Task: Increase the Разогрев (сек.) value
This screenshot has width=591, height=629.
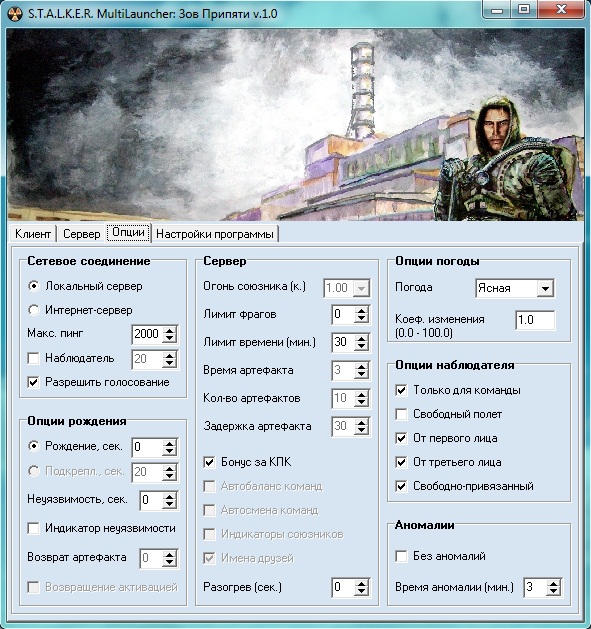Action: (x=361, y=584)
